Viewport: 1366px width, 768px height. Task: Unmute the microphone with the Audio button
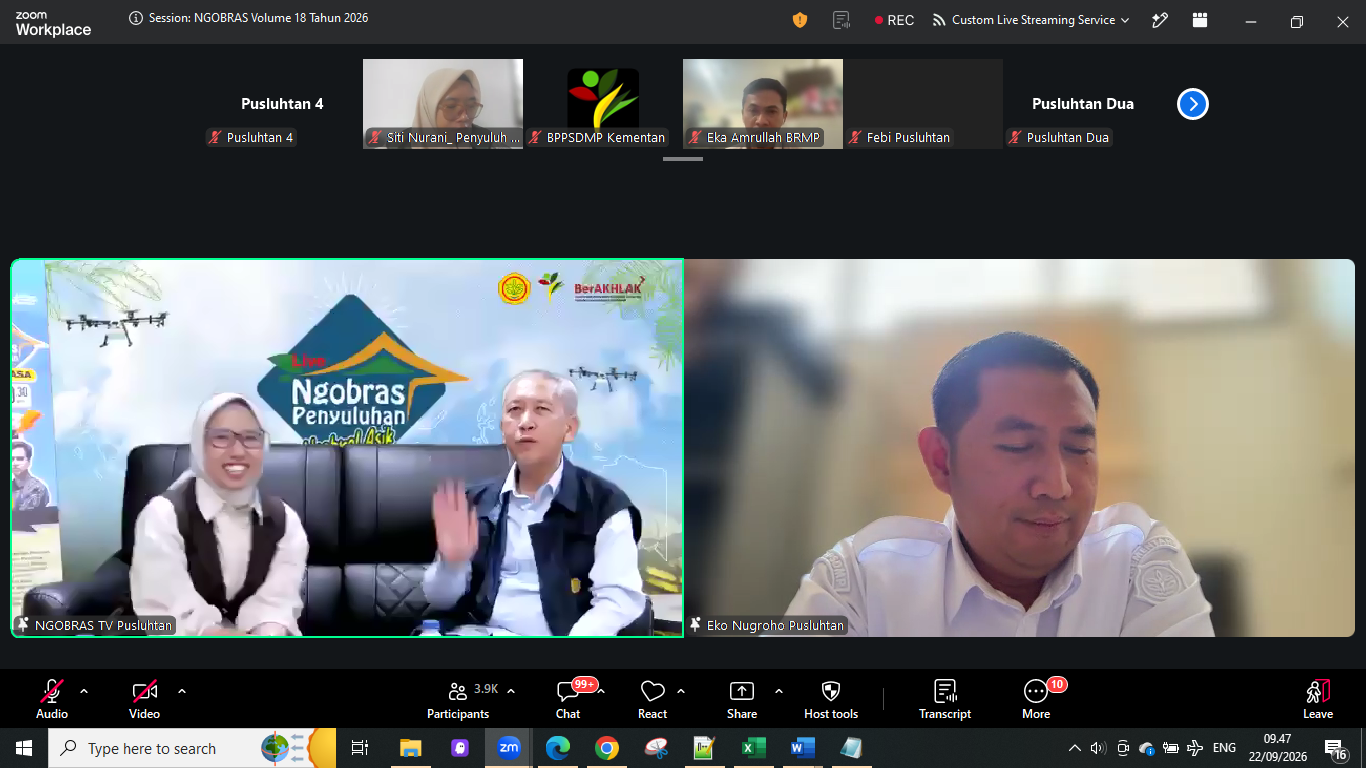click(x=52, y=698)
